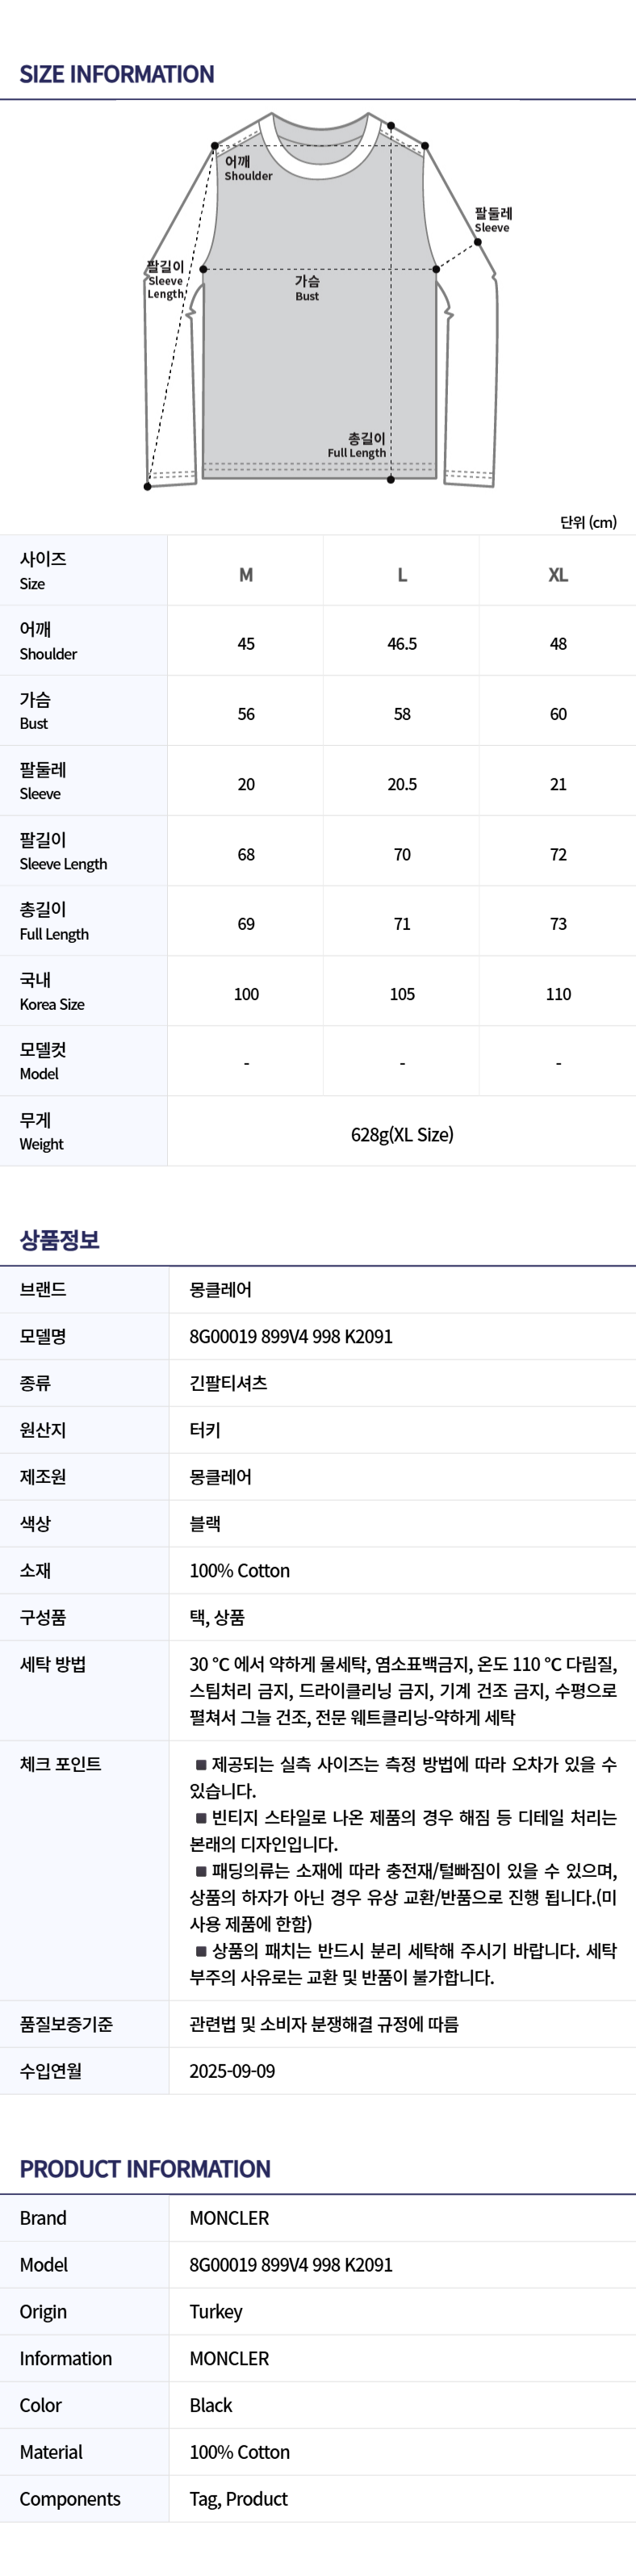Screen dimensions: 636x2576
Task: Click the import date 2025-09-09
Action: (x=232, y=2071)
